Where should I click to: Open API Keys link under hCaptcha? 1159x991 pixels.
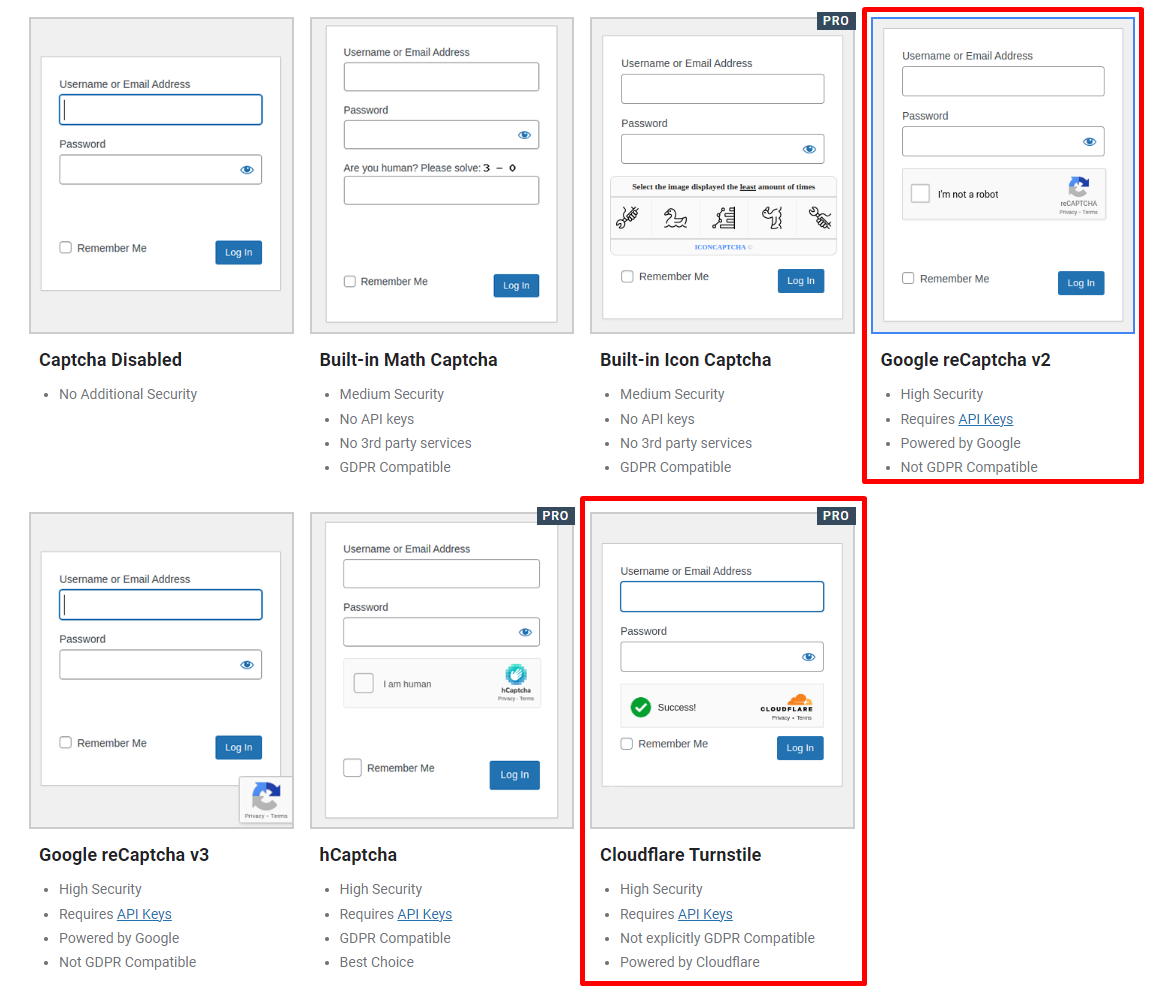point(424,914)
